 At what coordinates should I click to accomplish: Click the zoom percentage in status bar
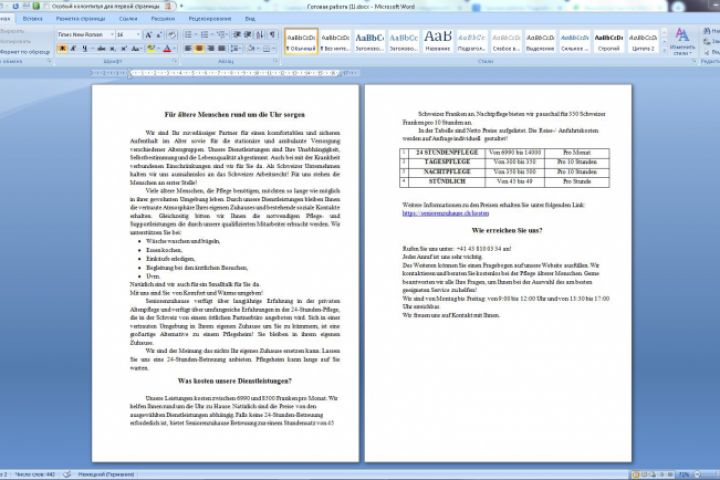click(x=684, y=474)
